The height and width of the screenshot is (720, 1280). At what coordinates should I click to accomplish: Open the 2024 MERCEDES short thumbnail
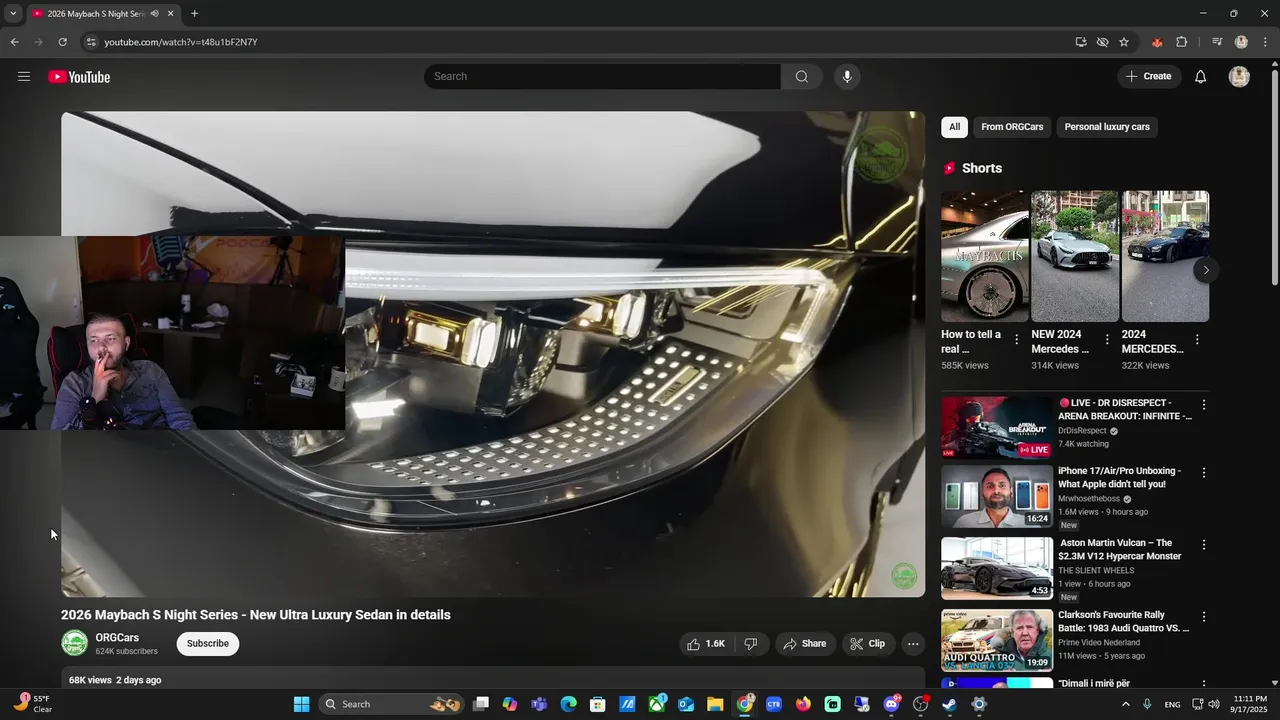pos(1165,256)
